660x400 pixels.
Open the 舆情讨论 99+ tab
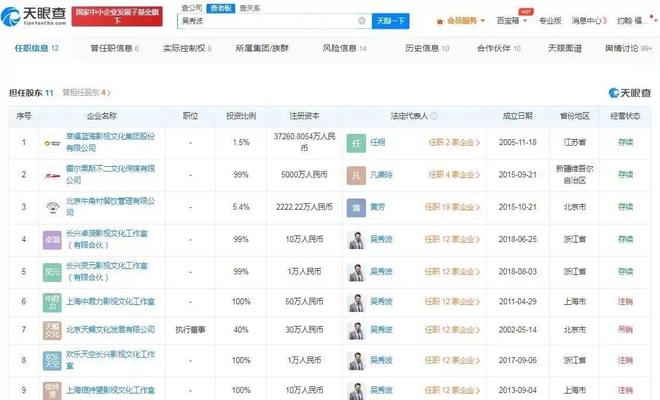(x=628, y=48)
